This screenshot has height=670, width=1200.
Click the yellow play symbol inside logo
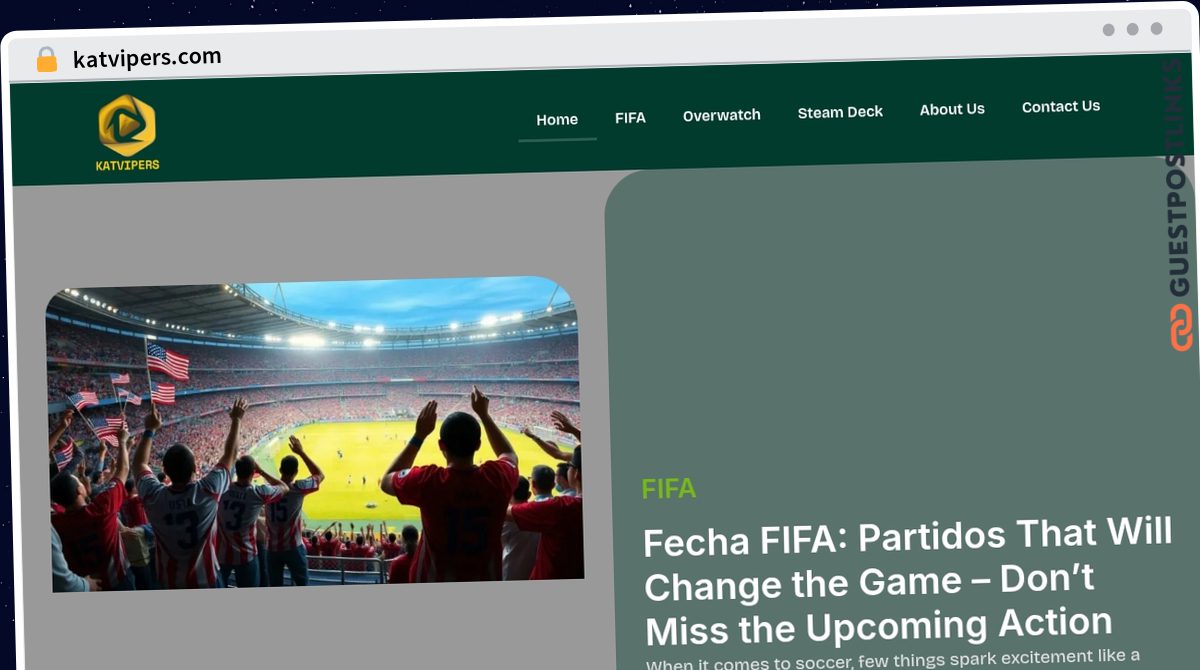click(127, 125)
